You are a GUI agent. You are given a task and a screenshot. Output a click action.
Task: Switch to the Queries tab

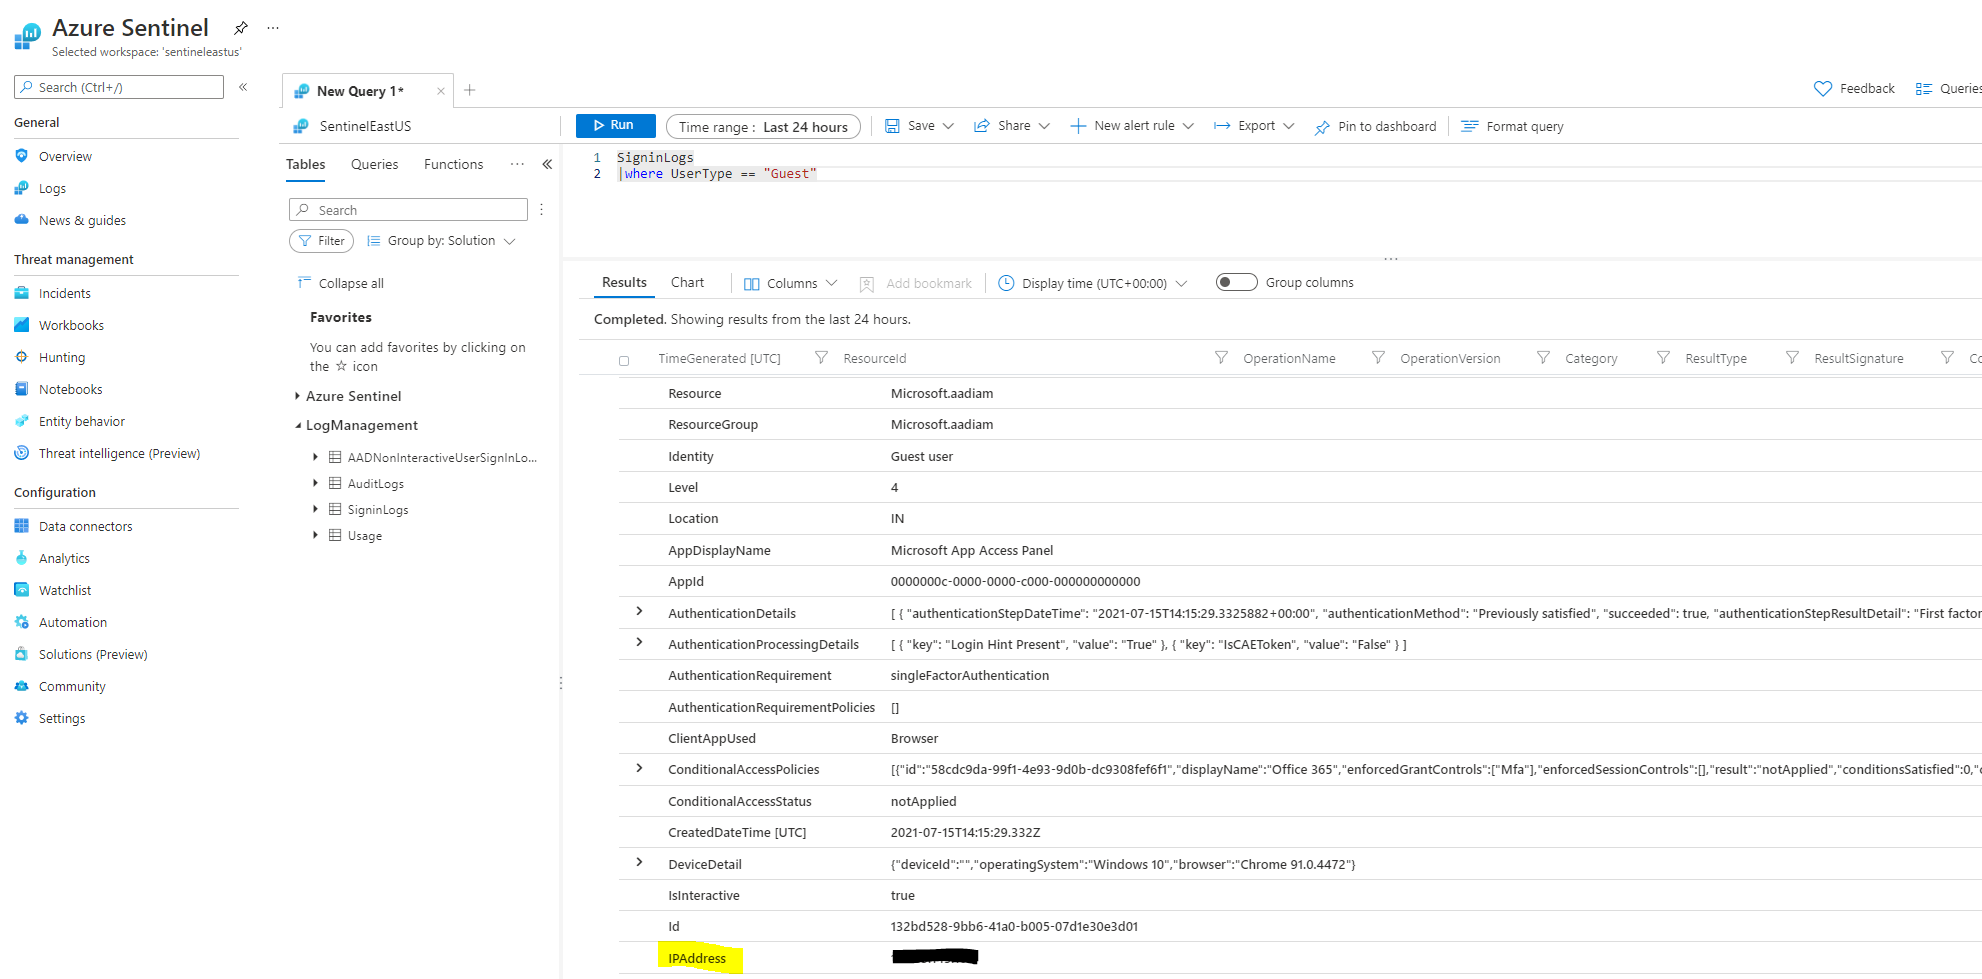(374, 163)
